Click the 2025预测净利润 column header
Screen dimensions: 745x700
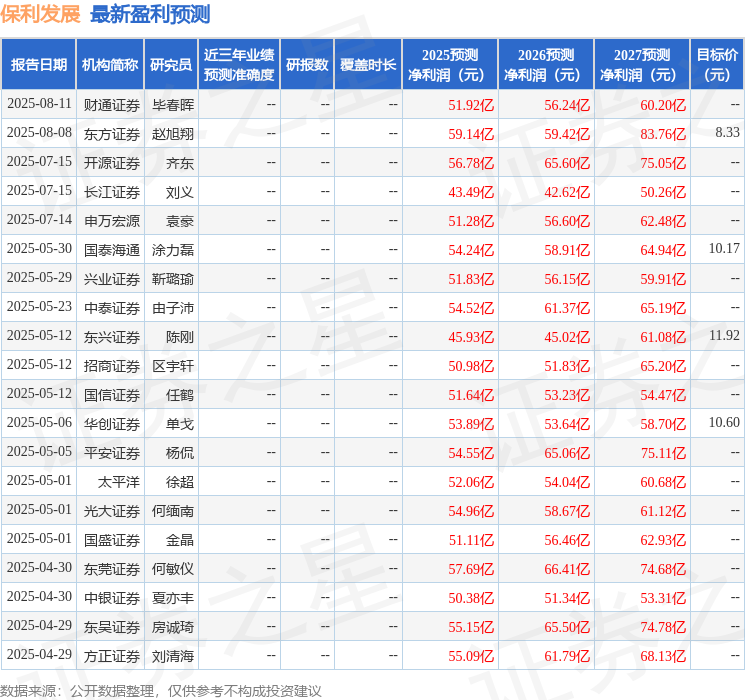[450, 65]
